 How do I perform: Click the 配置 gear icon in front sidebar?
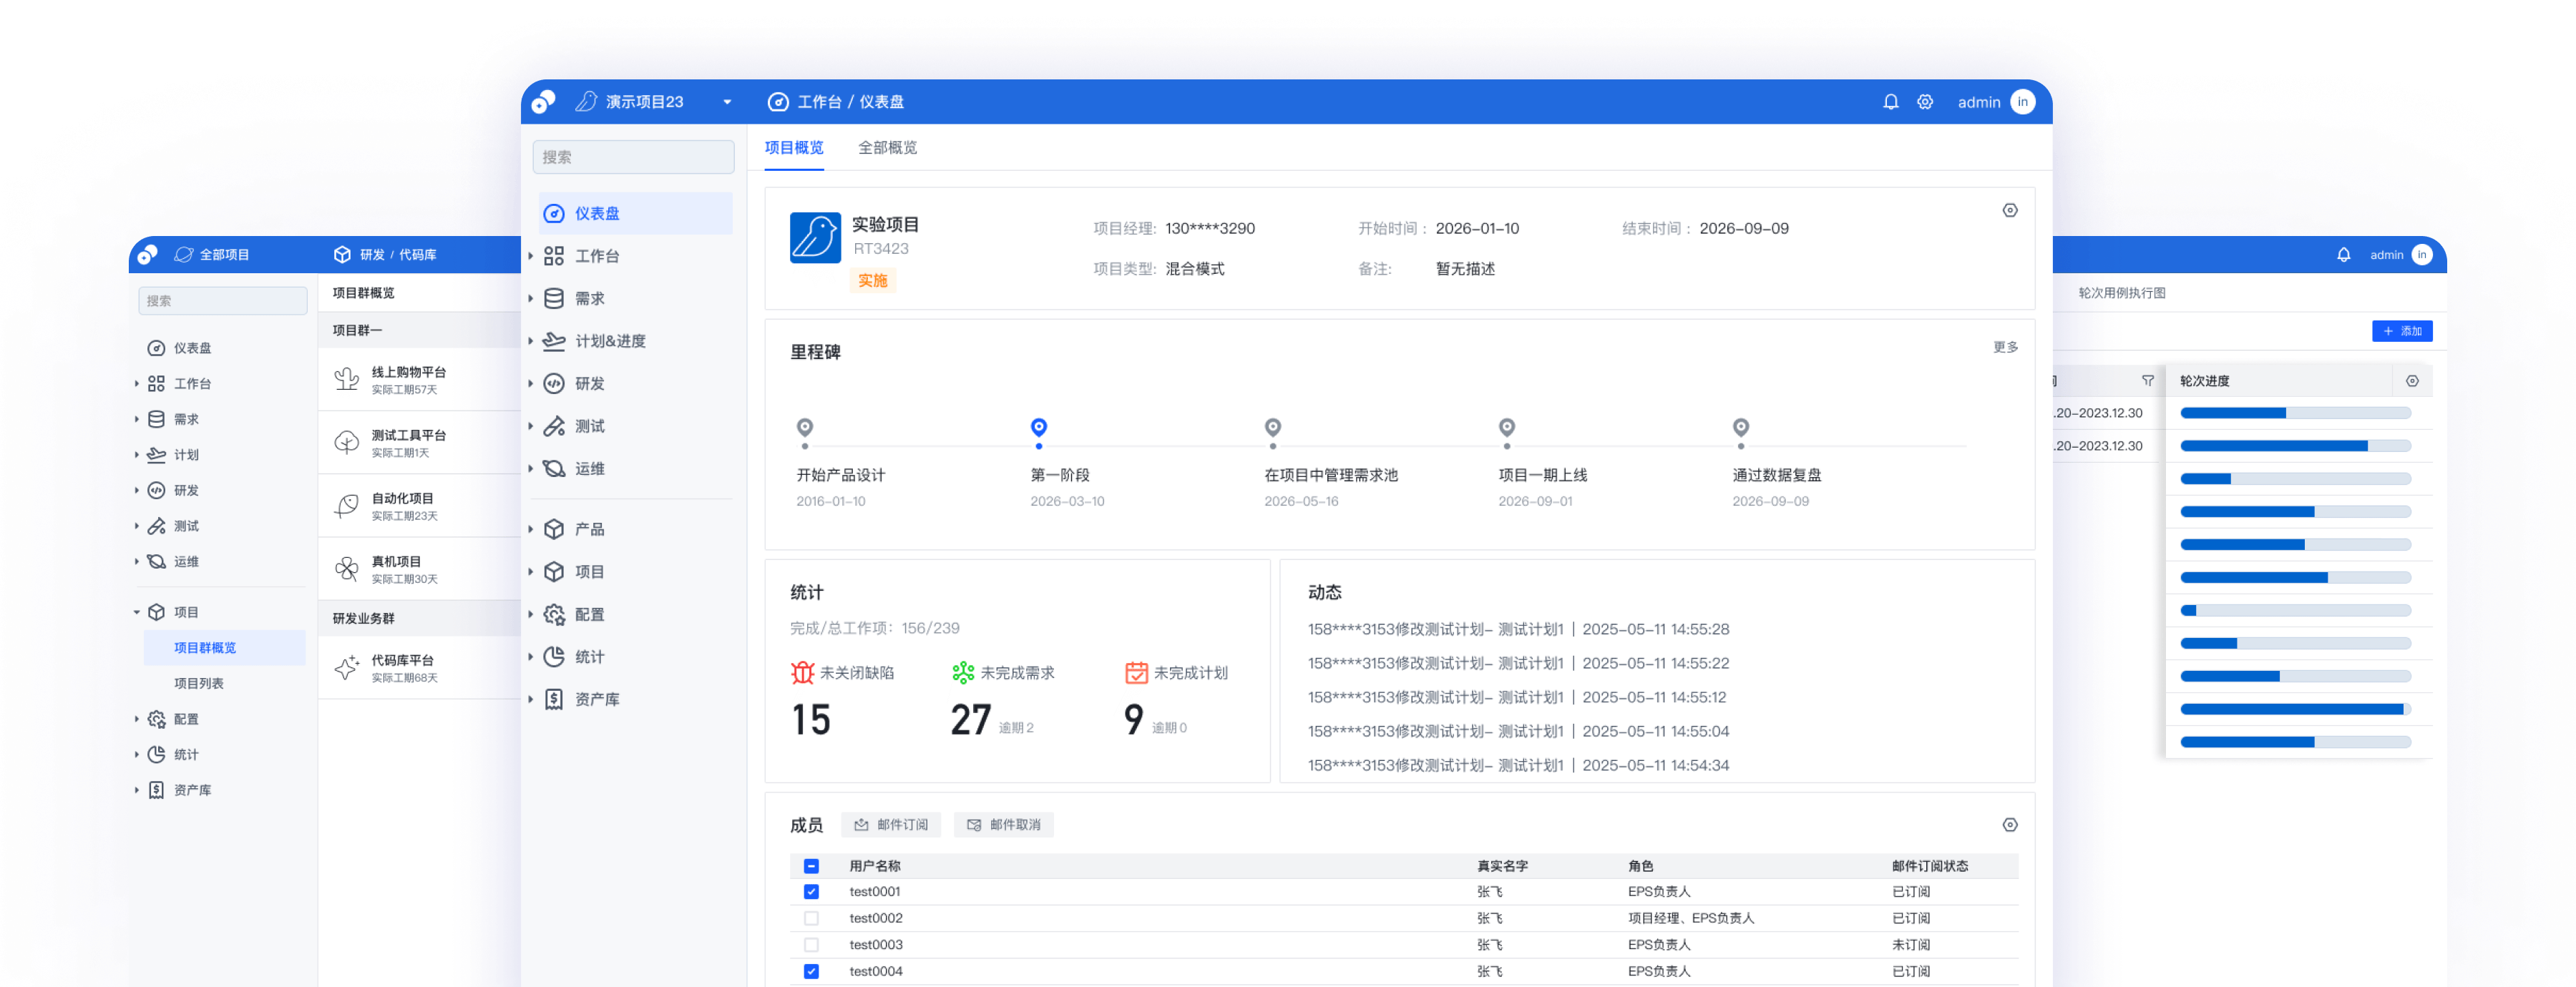tap(554, 614)
